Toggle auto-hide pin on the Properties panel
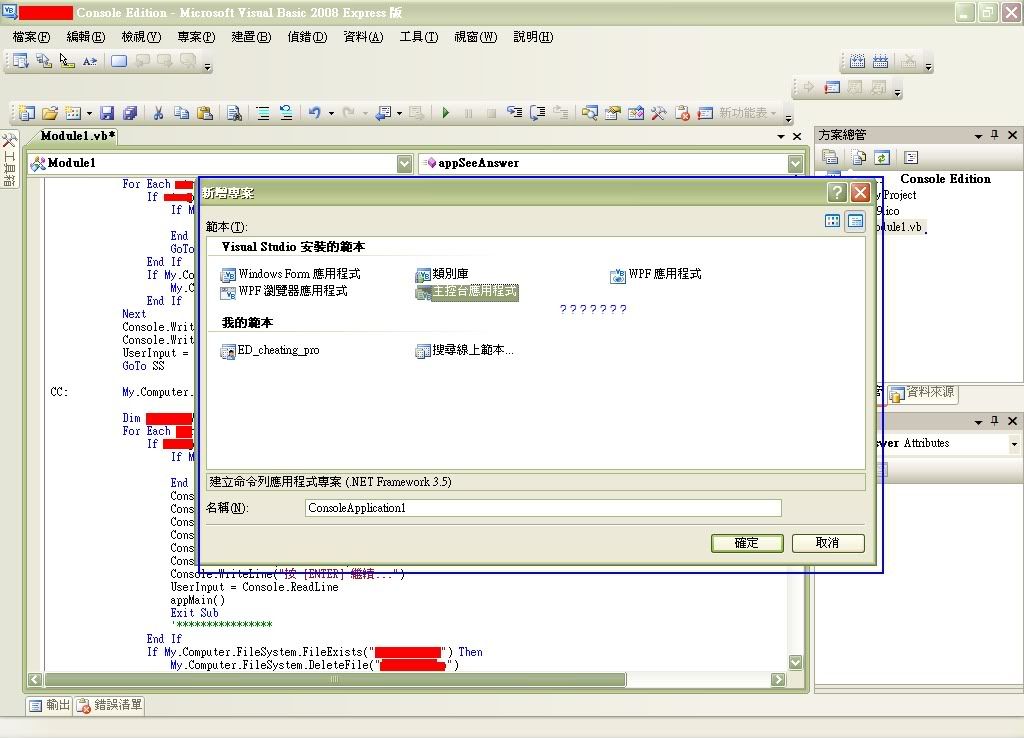 point(995,421)
